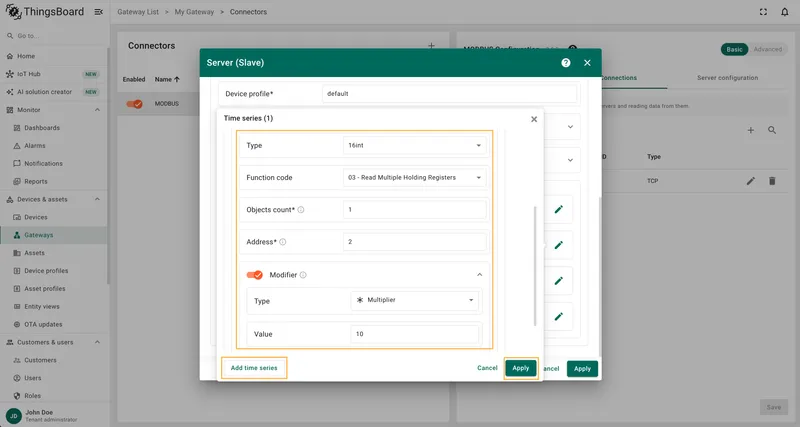Toggle fullscreen mode icon
Image resolution: width=800 pixels, height=427 pixels.
(x=763, y=12)
